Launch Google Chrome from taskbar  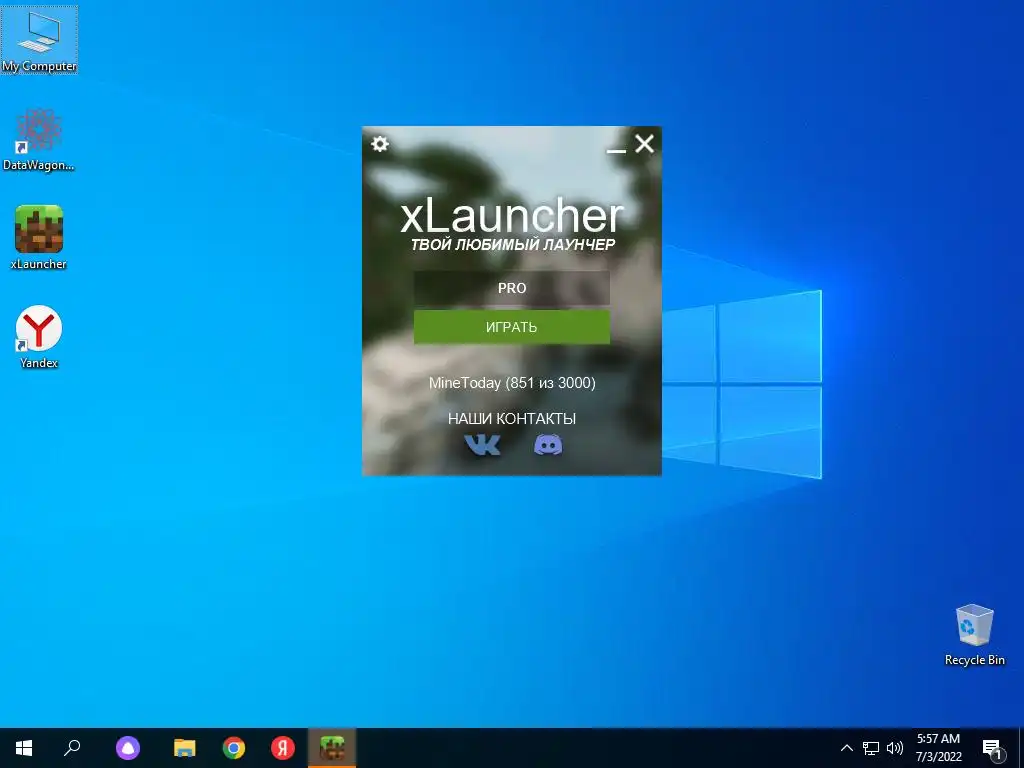point(234,748)
